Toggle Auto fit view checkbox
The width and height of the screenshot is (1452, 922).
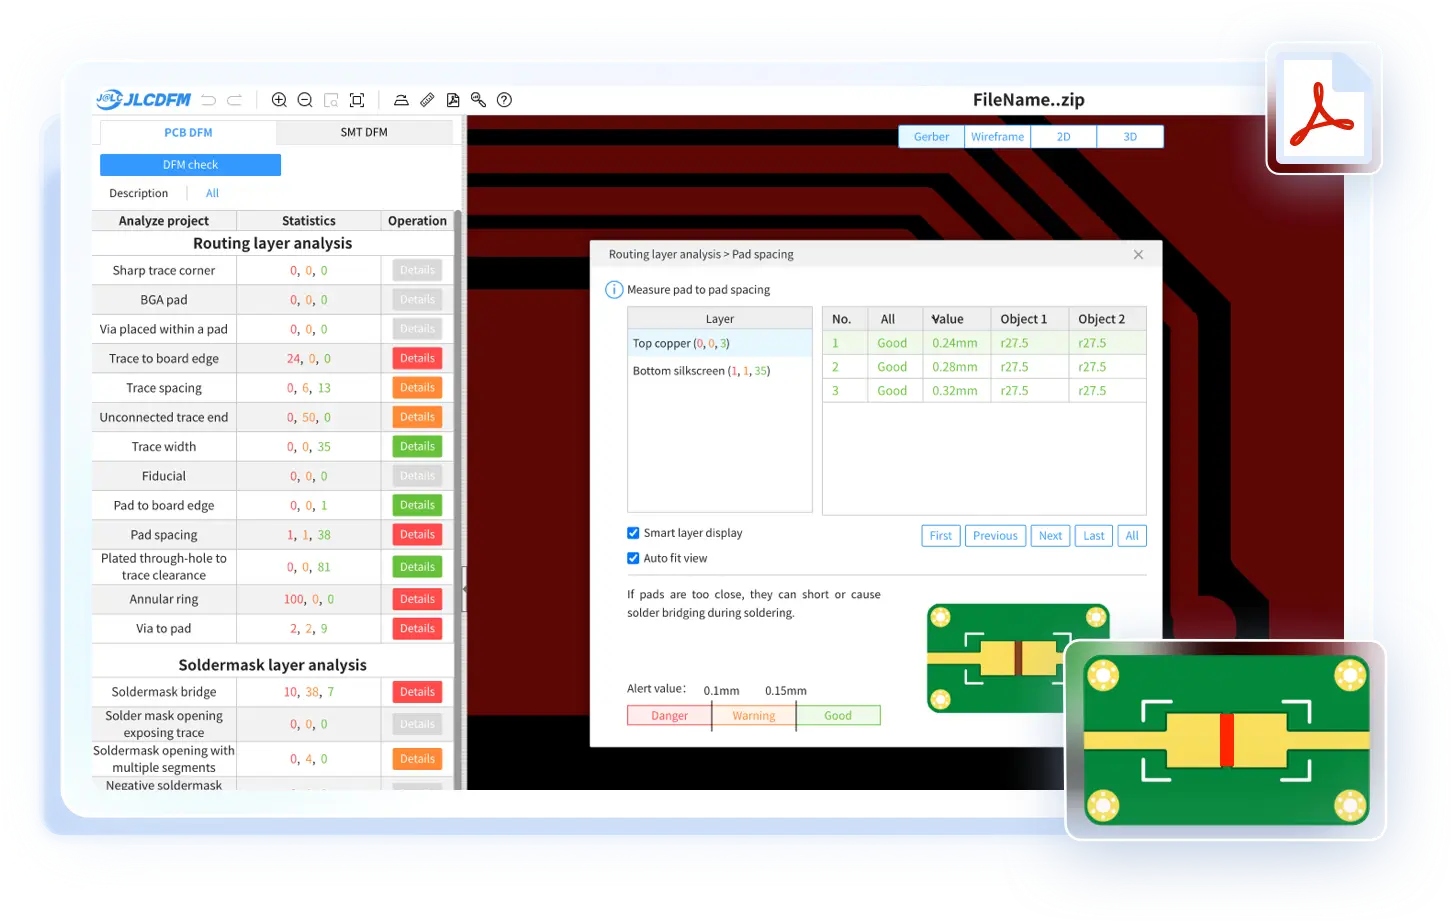coord(633,558)
